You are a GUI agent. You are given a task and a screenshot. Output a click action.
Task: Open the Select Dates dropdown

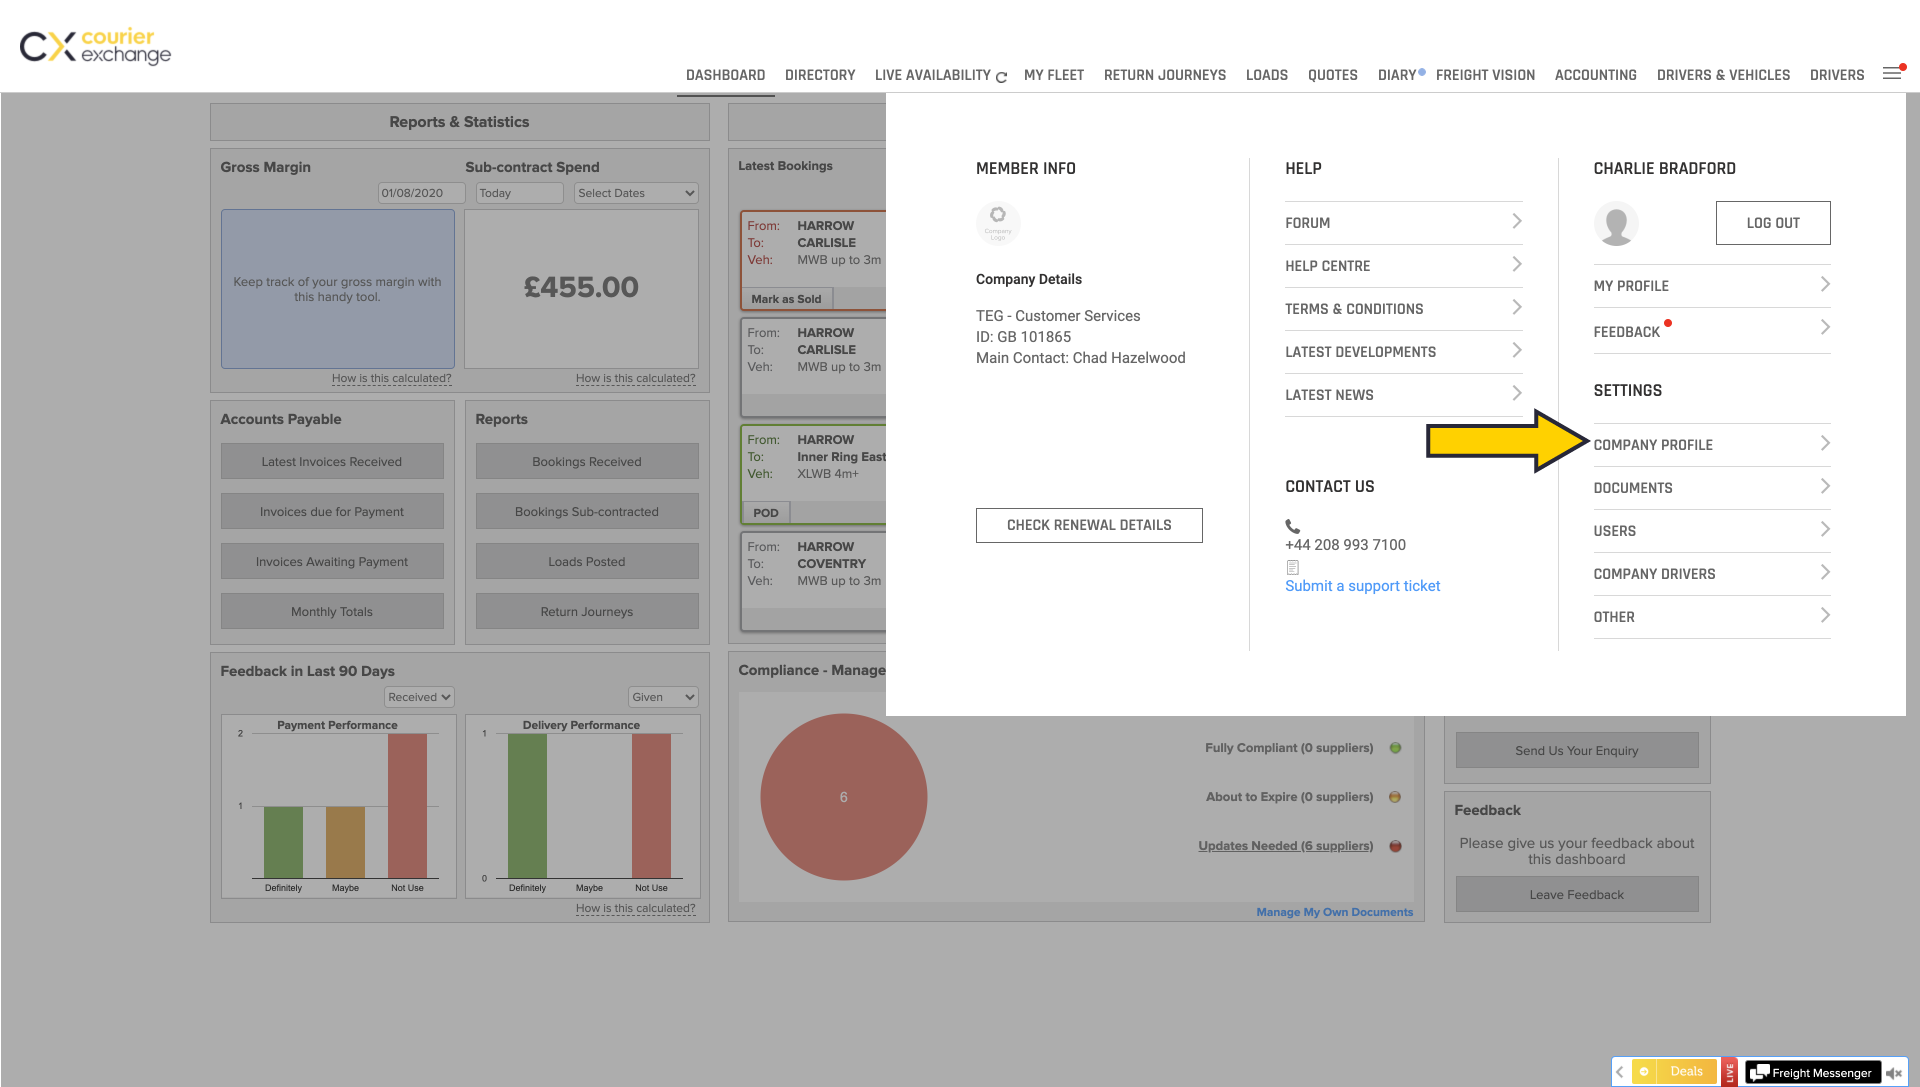[636, 193]
